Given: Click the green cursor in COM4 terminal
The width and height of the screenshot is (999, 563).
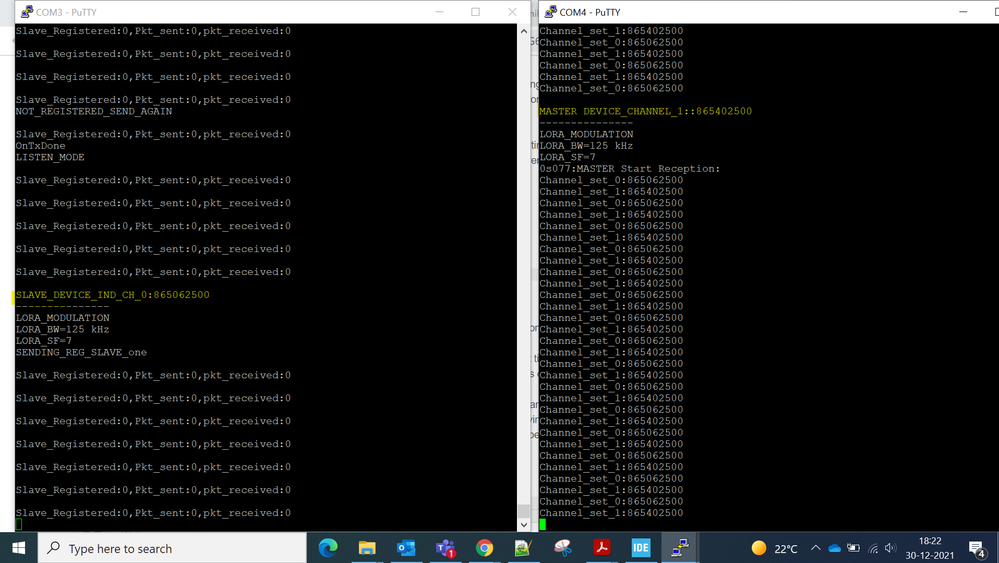Looking at the screenshot, I should point(543,524).
